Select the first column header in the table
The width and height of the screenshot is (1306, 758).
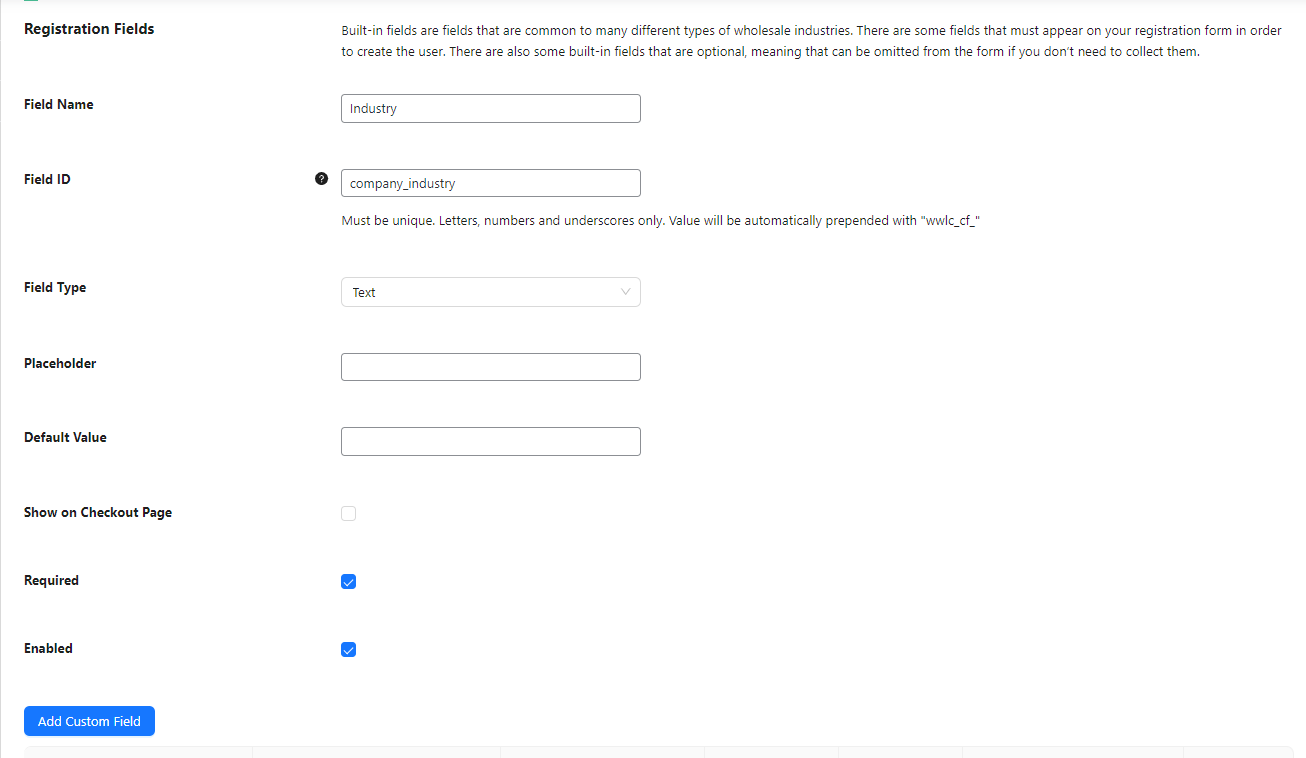(x=137, y=752)
